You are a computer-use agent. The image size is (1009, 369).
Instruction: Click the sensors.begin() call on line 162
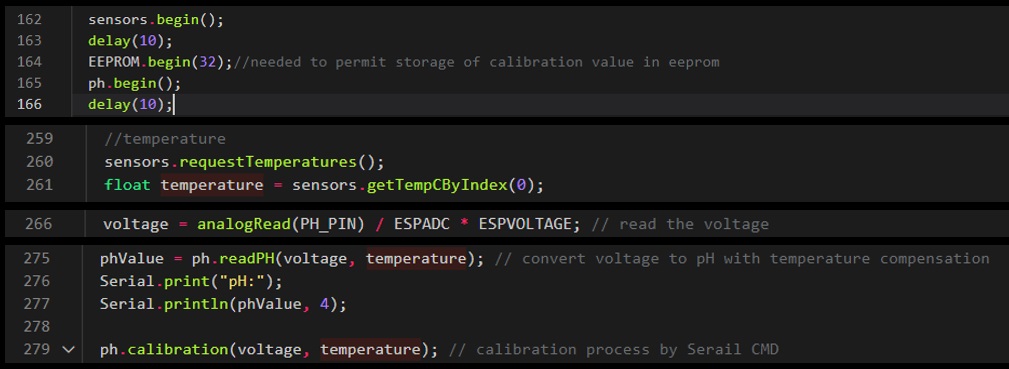pos(156,20)
